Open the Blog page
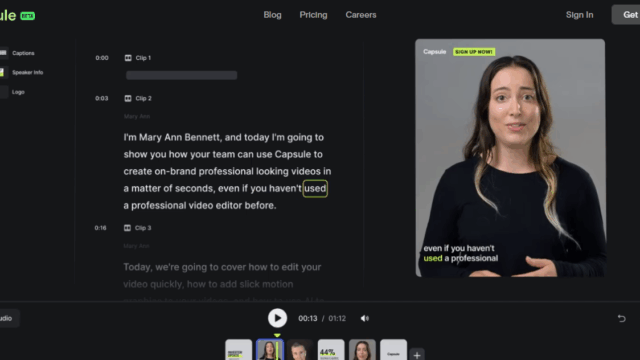 [272, 15]
